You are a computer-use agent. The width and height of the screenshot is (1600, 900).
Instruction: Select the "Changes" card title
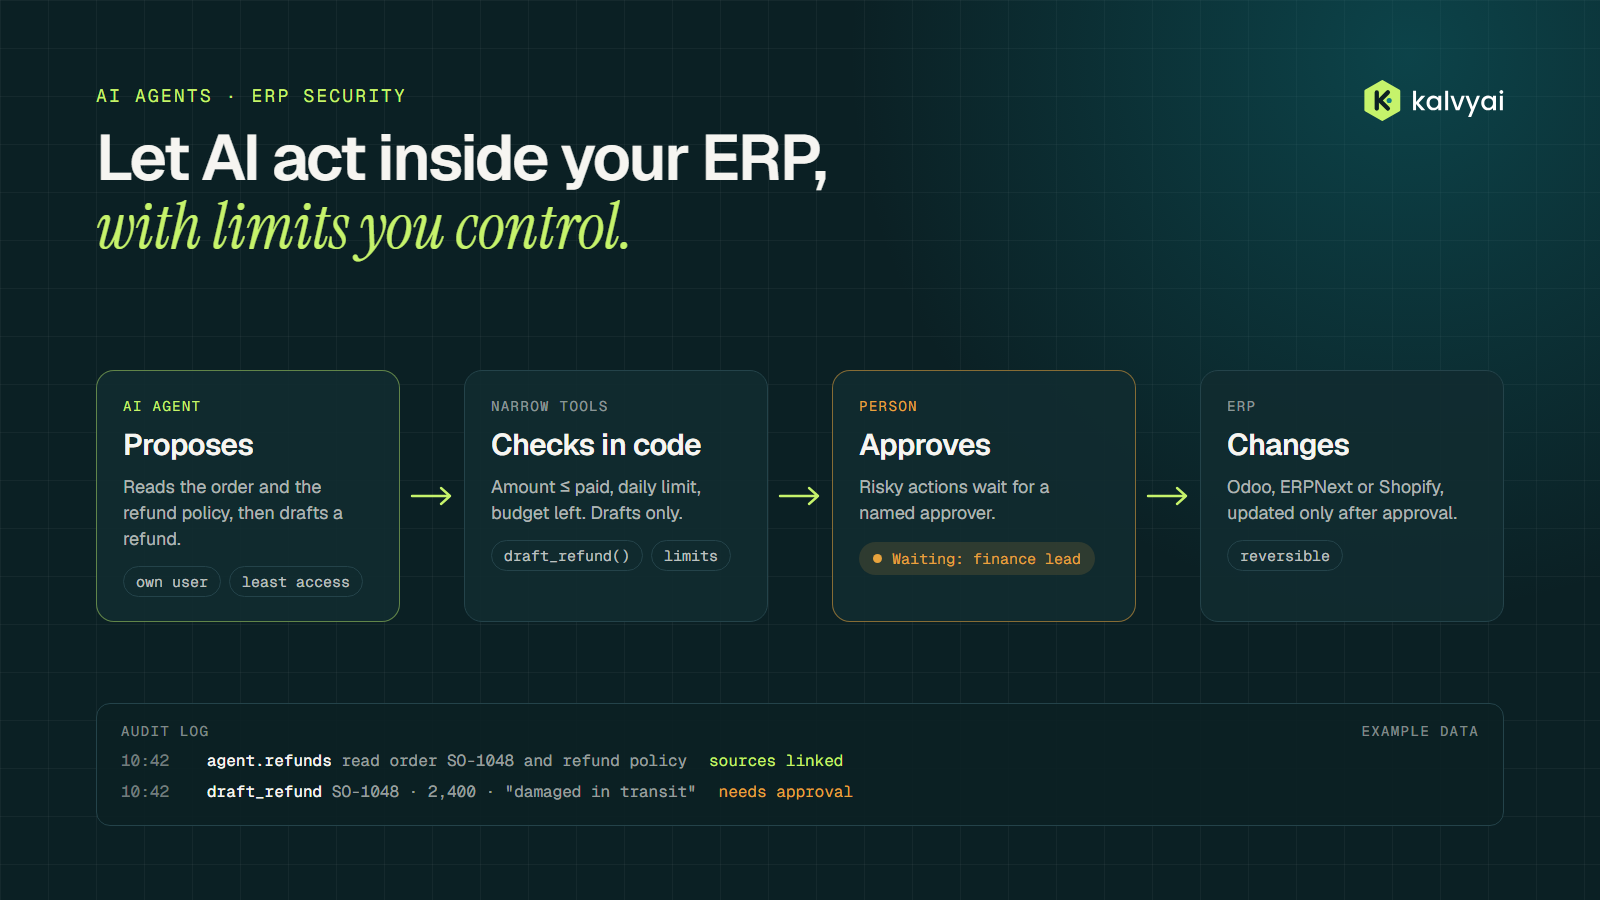tap(1288, 445)
